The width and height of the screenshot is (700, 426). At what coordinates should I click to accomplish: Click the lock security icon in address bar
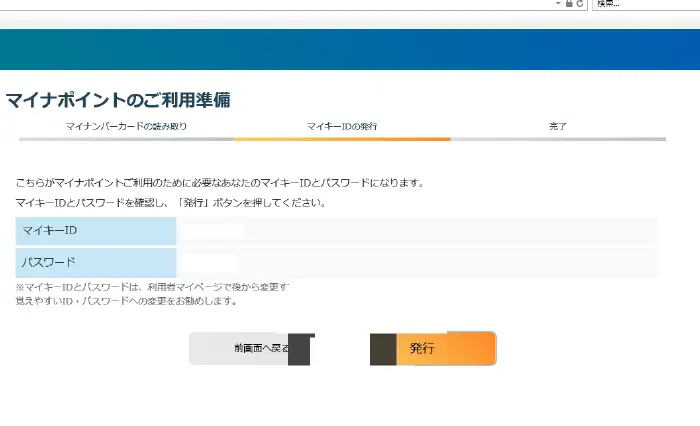tap(569, 4)
